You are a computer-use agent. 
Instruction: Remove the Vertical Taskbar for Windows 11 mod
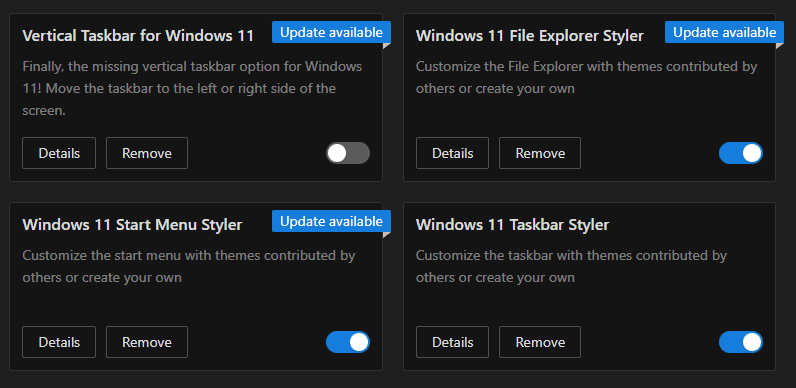pos(147,153)
